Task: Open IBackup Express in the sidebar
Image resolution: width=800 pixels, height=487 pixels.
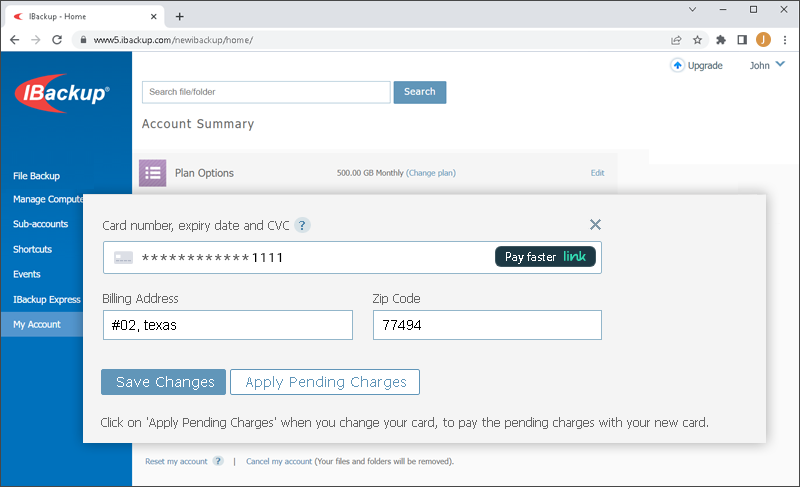Action: 46,299
